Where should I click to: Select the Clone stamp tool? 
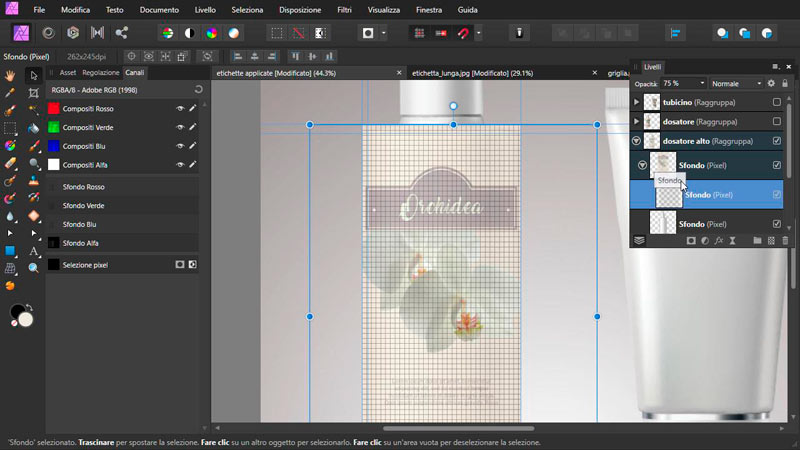click(34, 181)
